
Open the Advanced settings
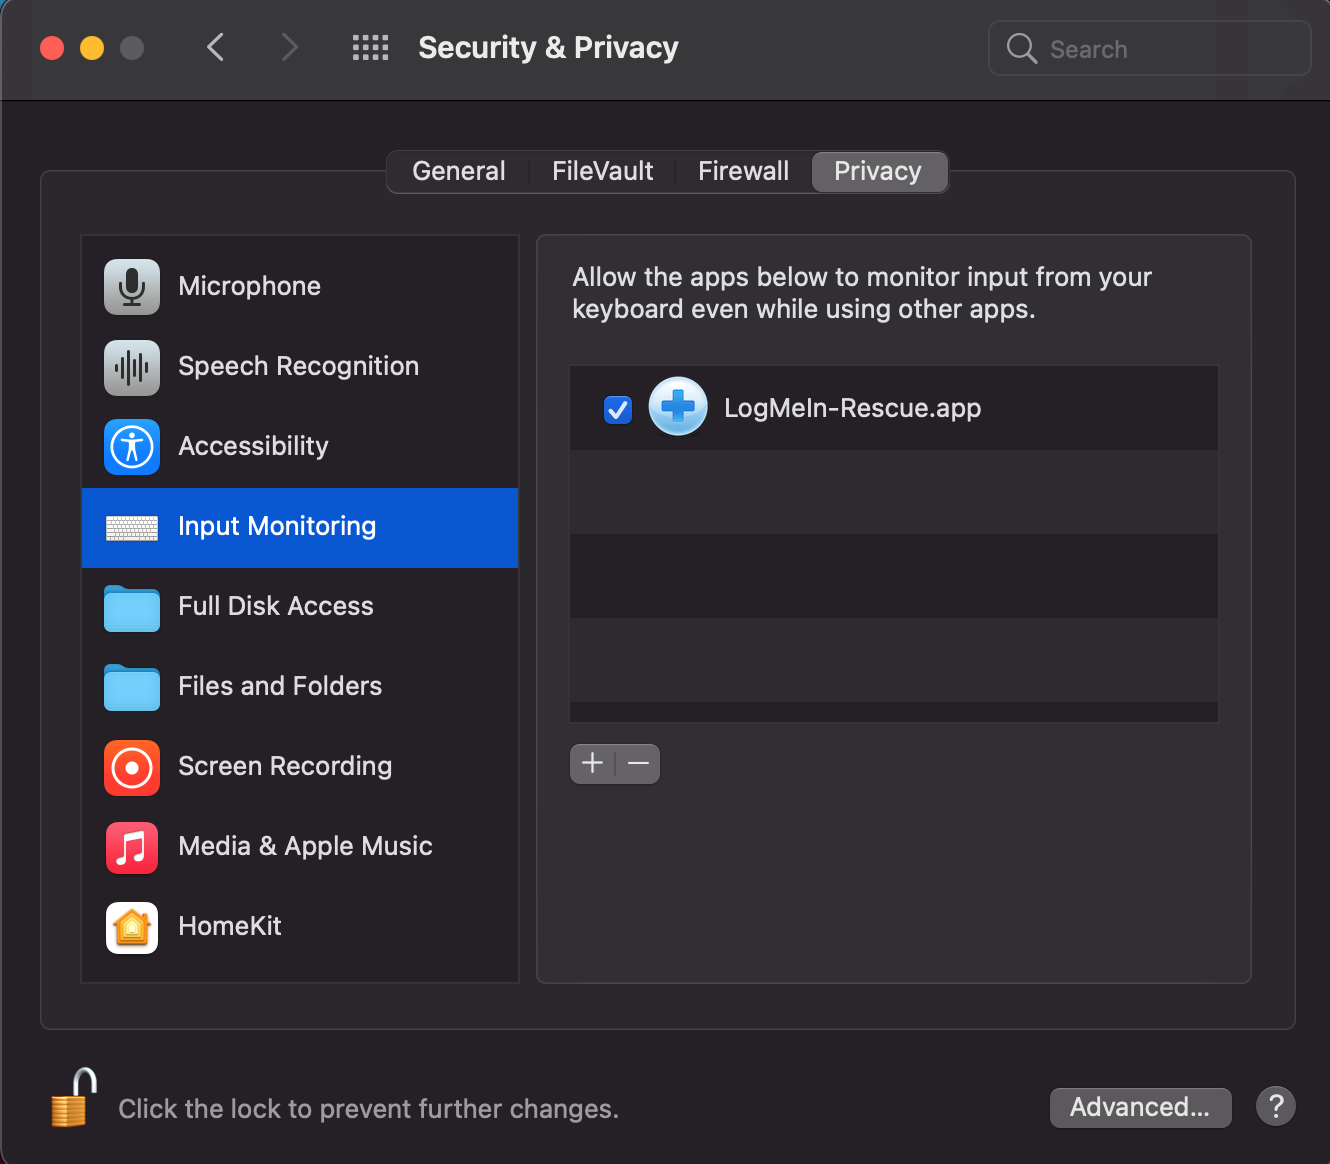pos(1140,1107)
